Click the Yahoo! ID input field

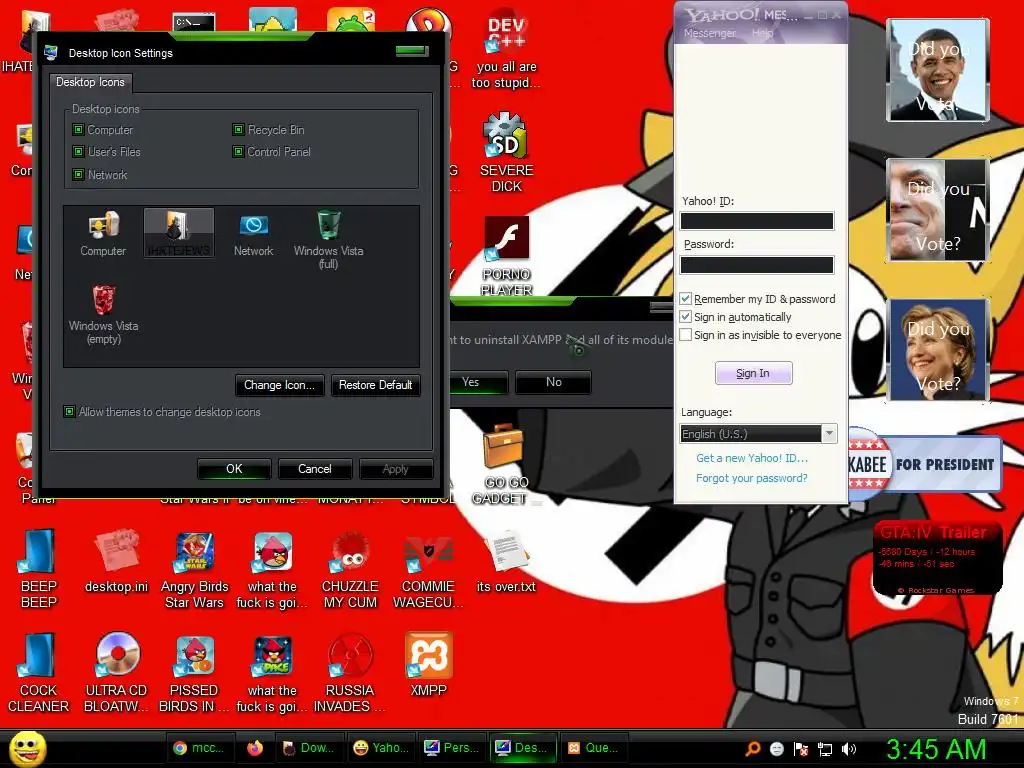click(x=757, y=221)
